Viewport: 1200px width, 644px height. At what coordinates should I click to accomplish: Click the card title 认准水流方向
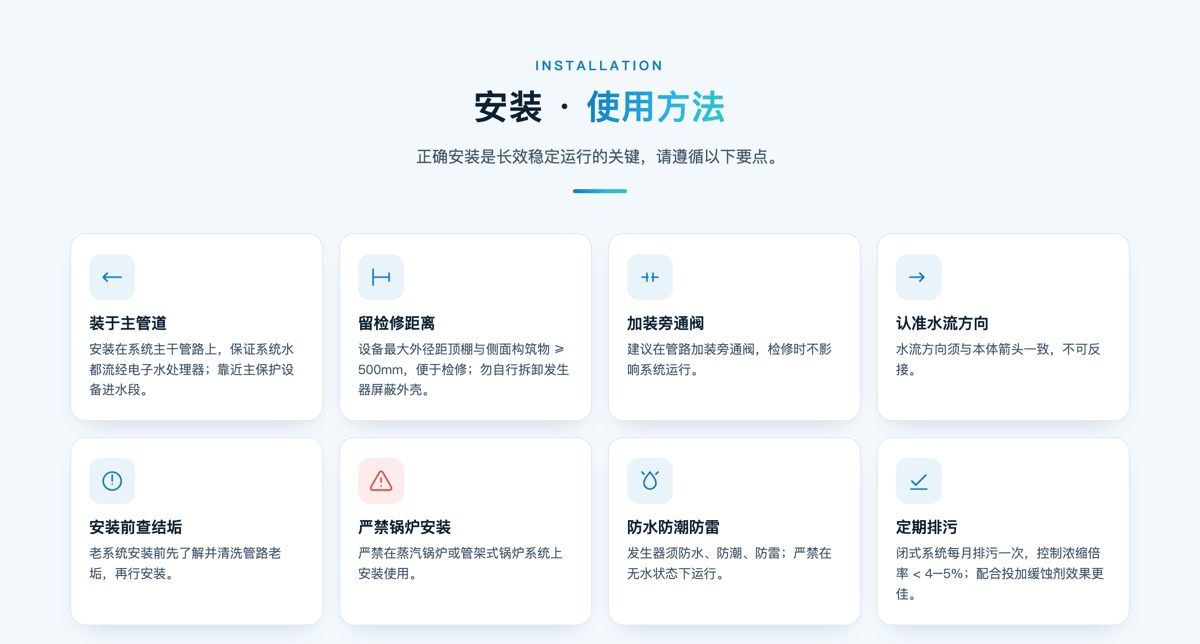click(x=942, y=323)
